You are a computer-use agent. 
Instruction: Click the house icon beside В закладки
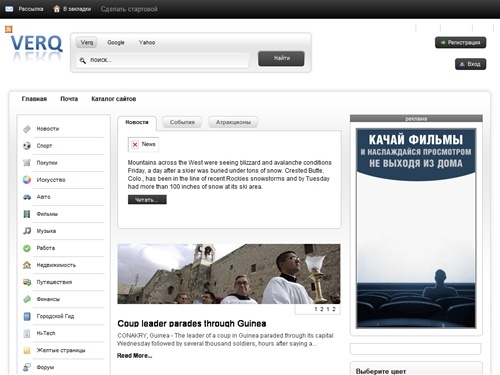point(57,9)
